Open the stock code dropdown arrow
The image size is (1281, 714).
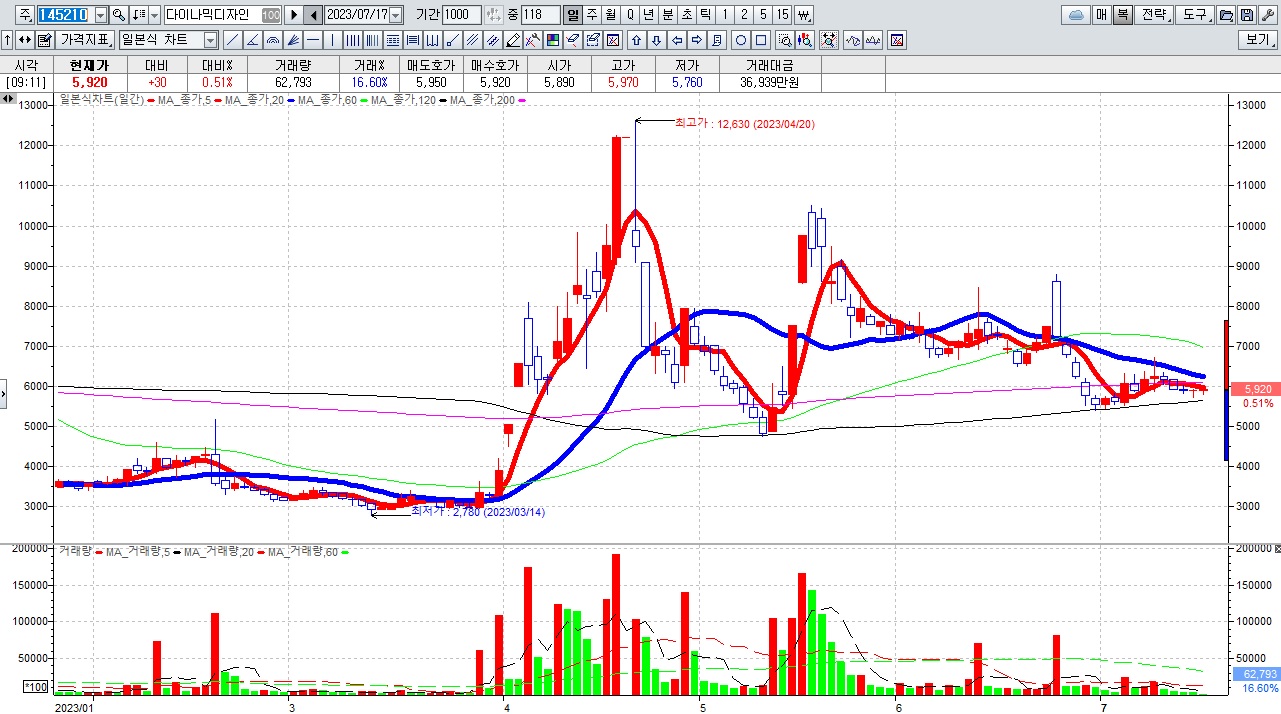(101, 15)
